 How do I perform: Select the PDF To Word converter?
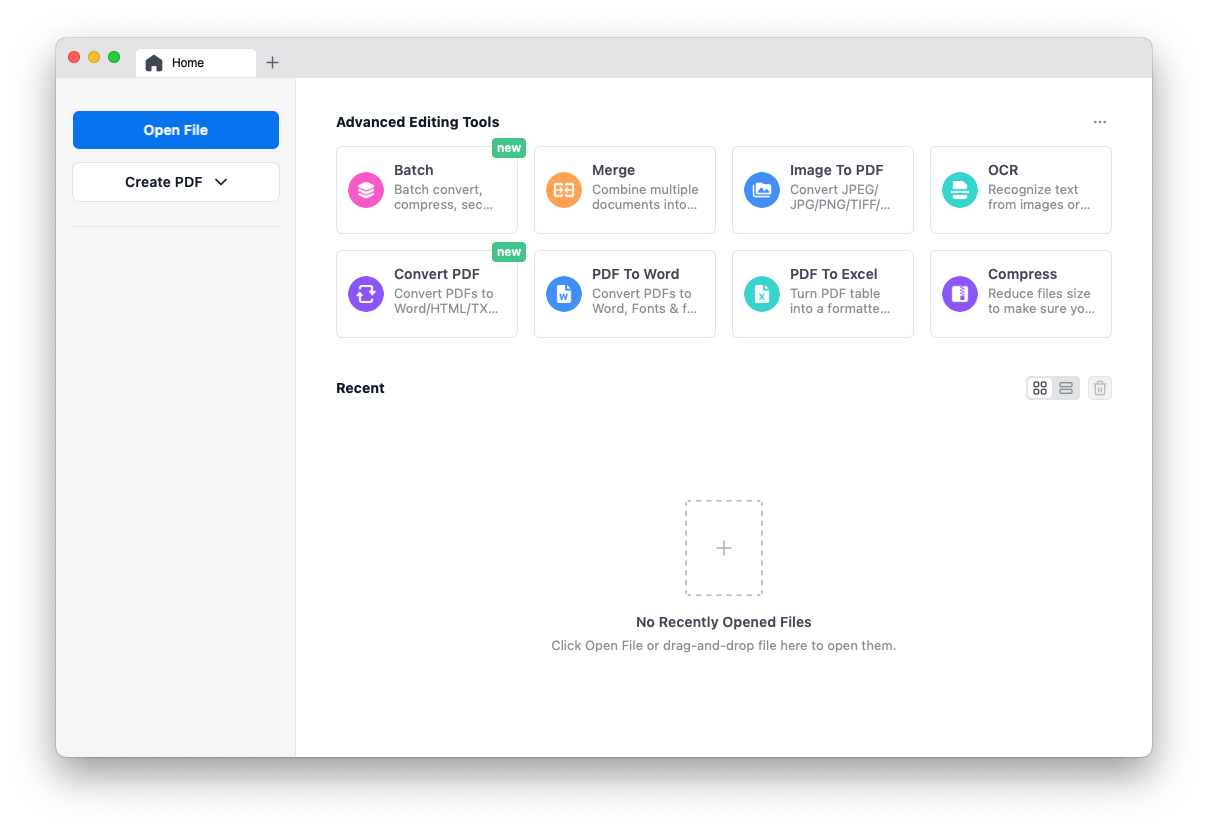click(624, 294)
